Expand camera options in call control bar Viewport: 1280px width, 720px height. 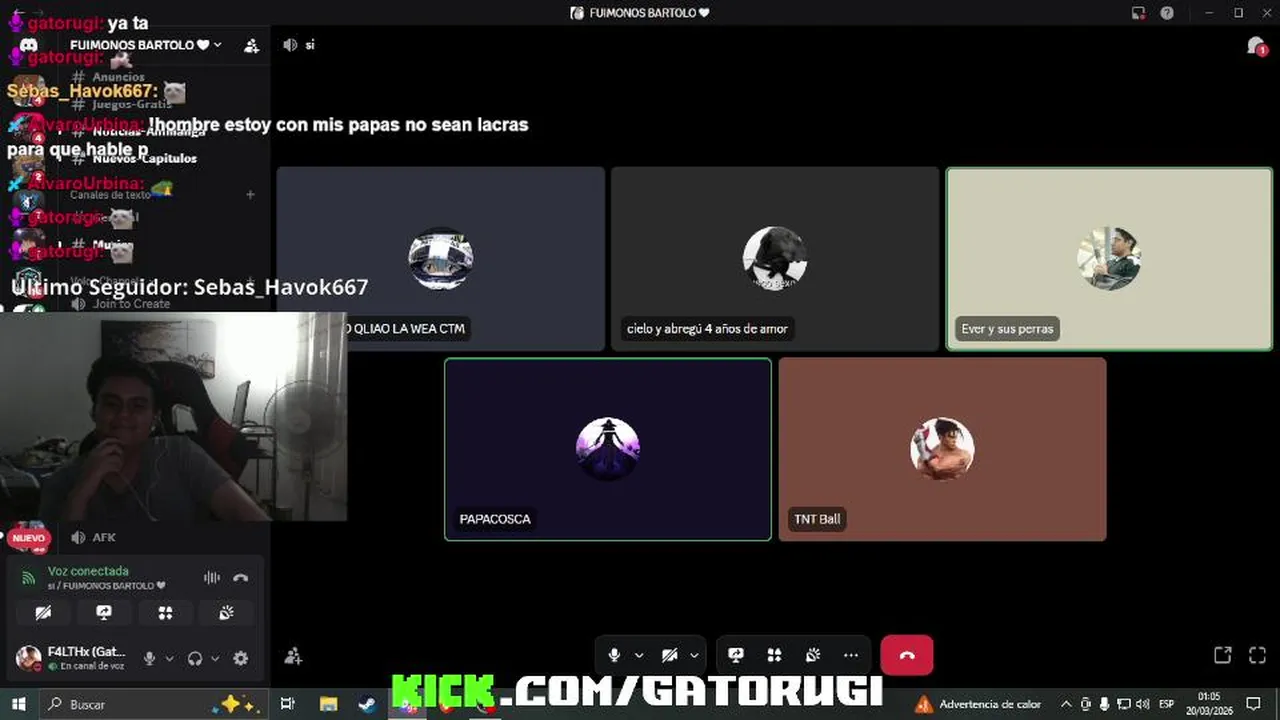click(694, 656)
